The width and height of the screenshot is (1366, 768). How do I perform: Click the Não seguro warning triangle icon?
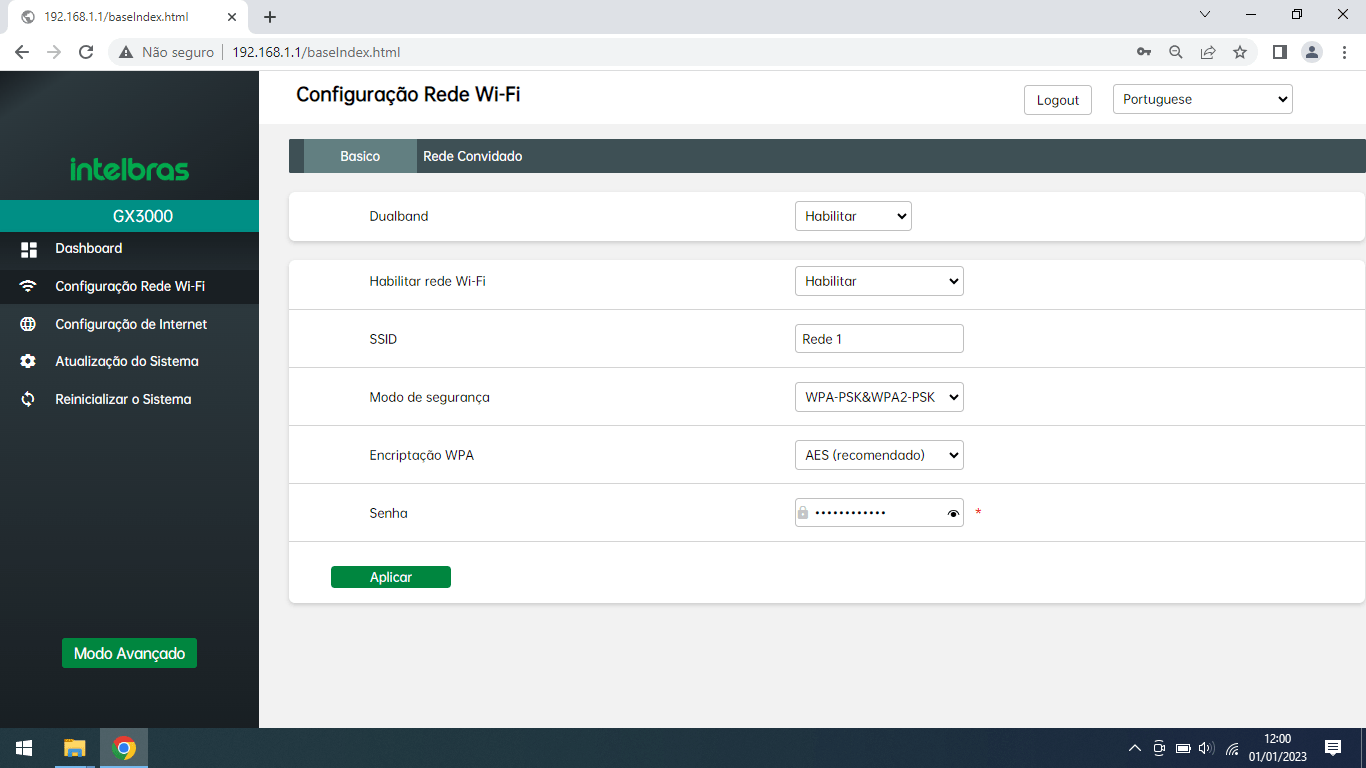pyautogui.click(x=126, y=52)
